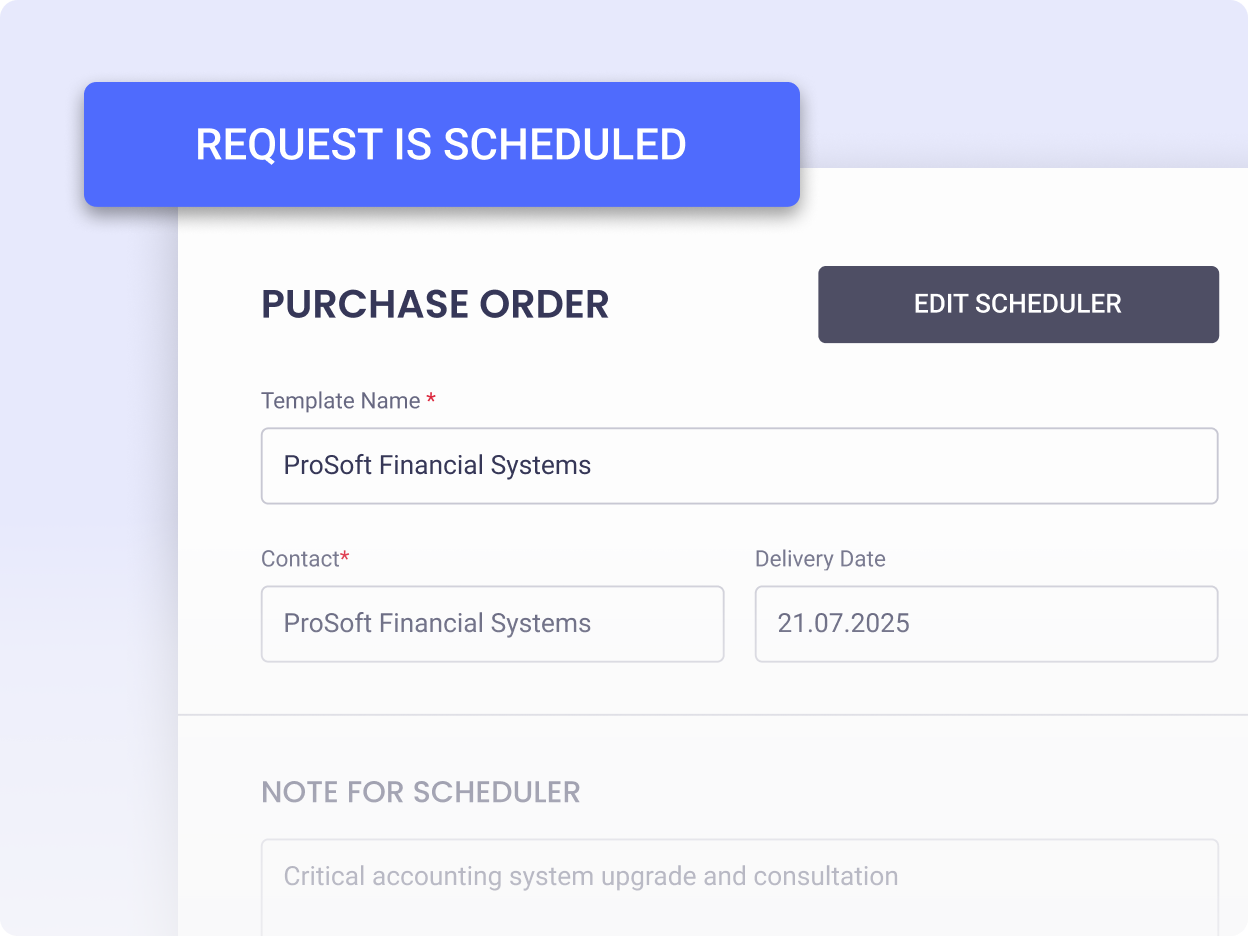Click the Delivery Date label

tap(820, 559)
